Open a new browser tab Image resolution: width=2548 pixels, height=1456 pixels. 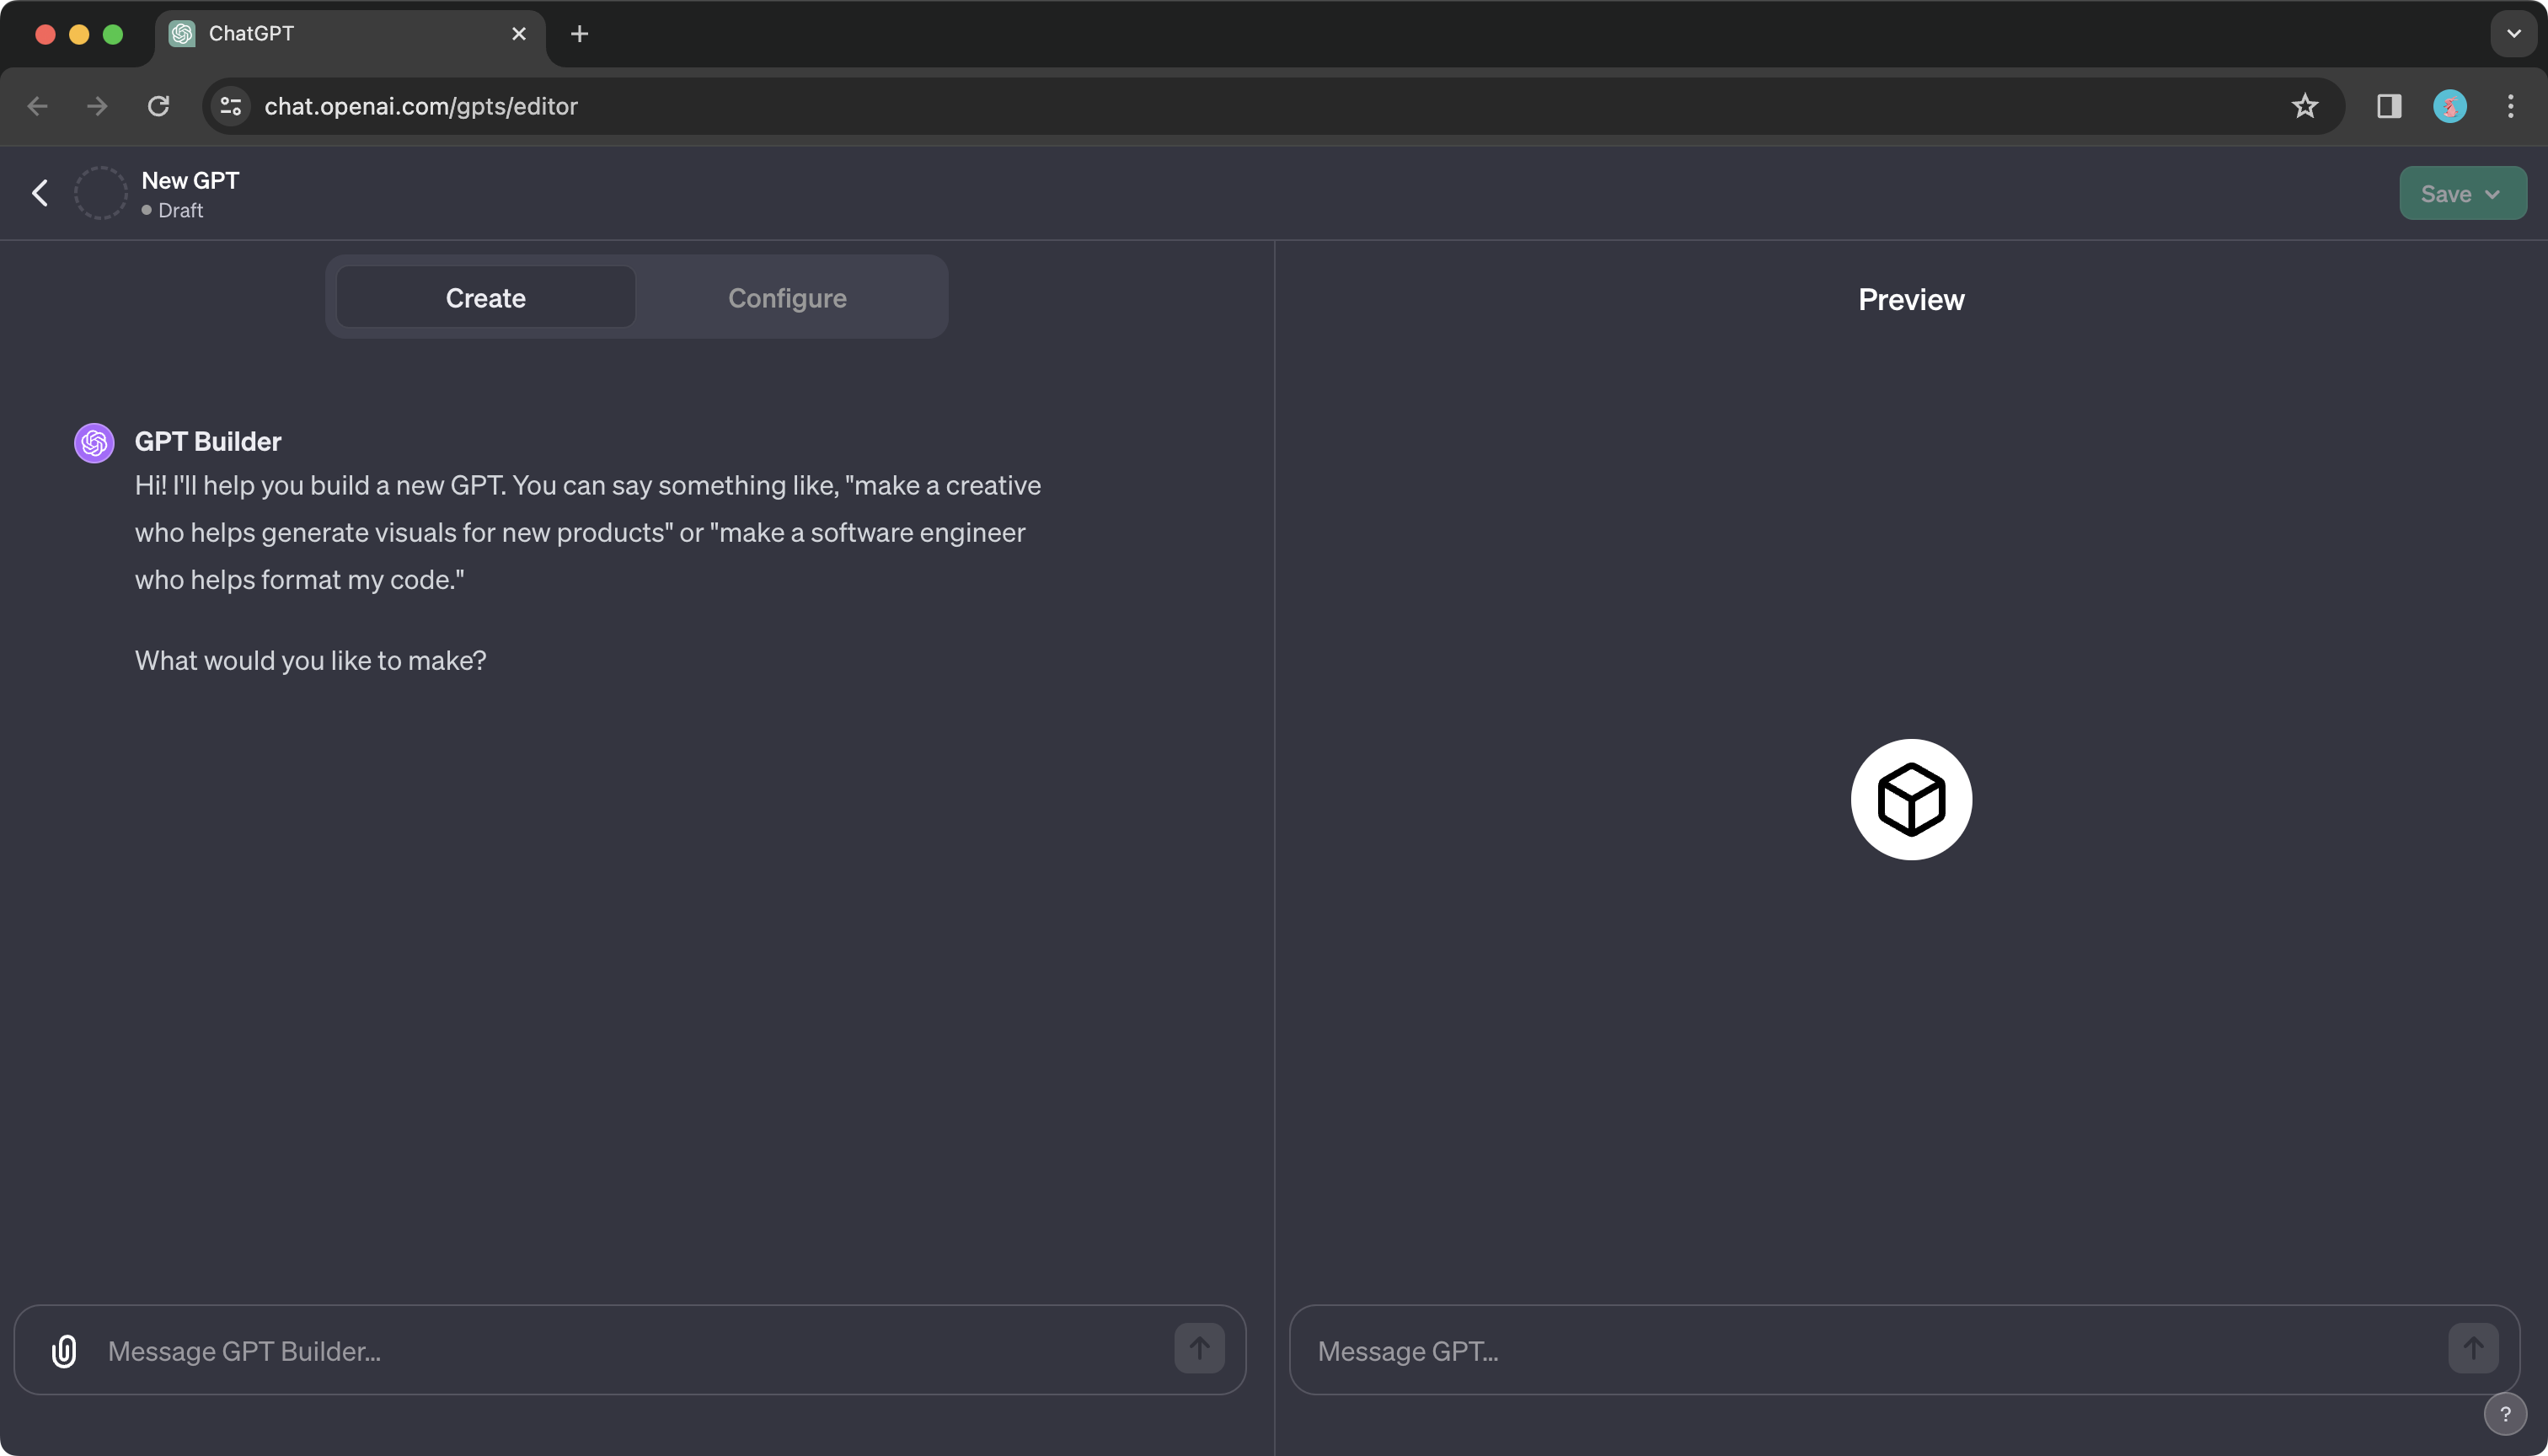[579, 34]
